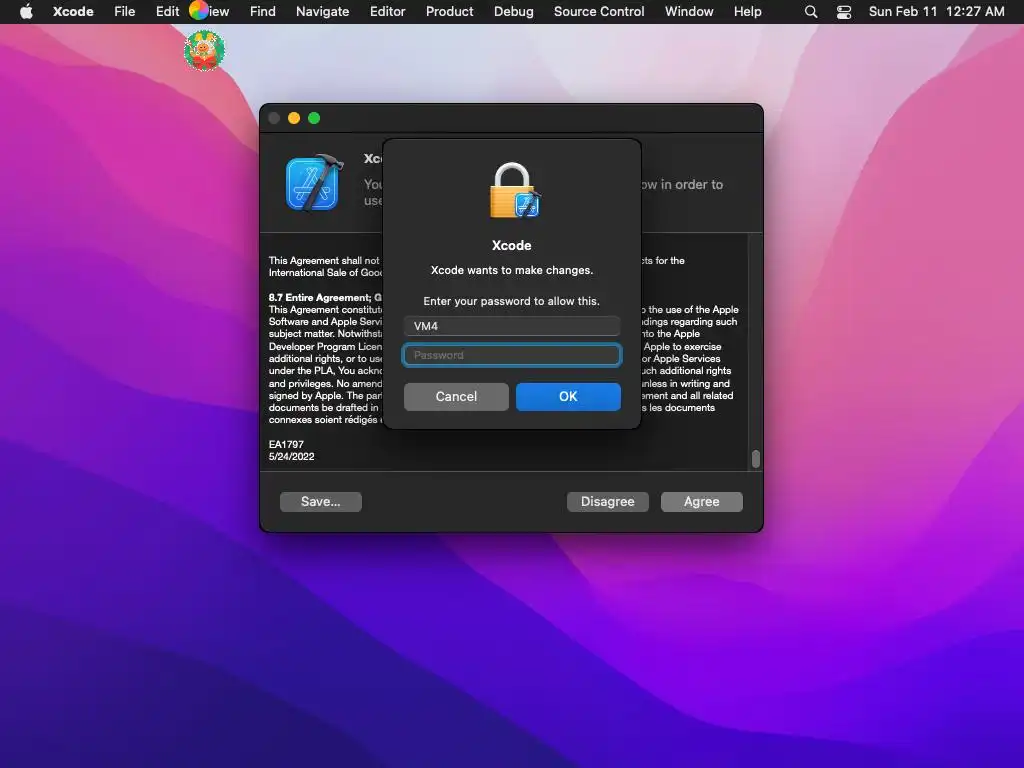Screen dimensions: 1024x768
Task: Open the File menu
Action: click(x=124, y=11)
